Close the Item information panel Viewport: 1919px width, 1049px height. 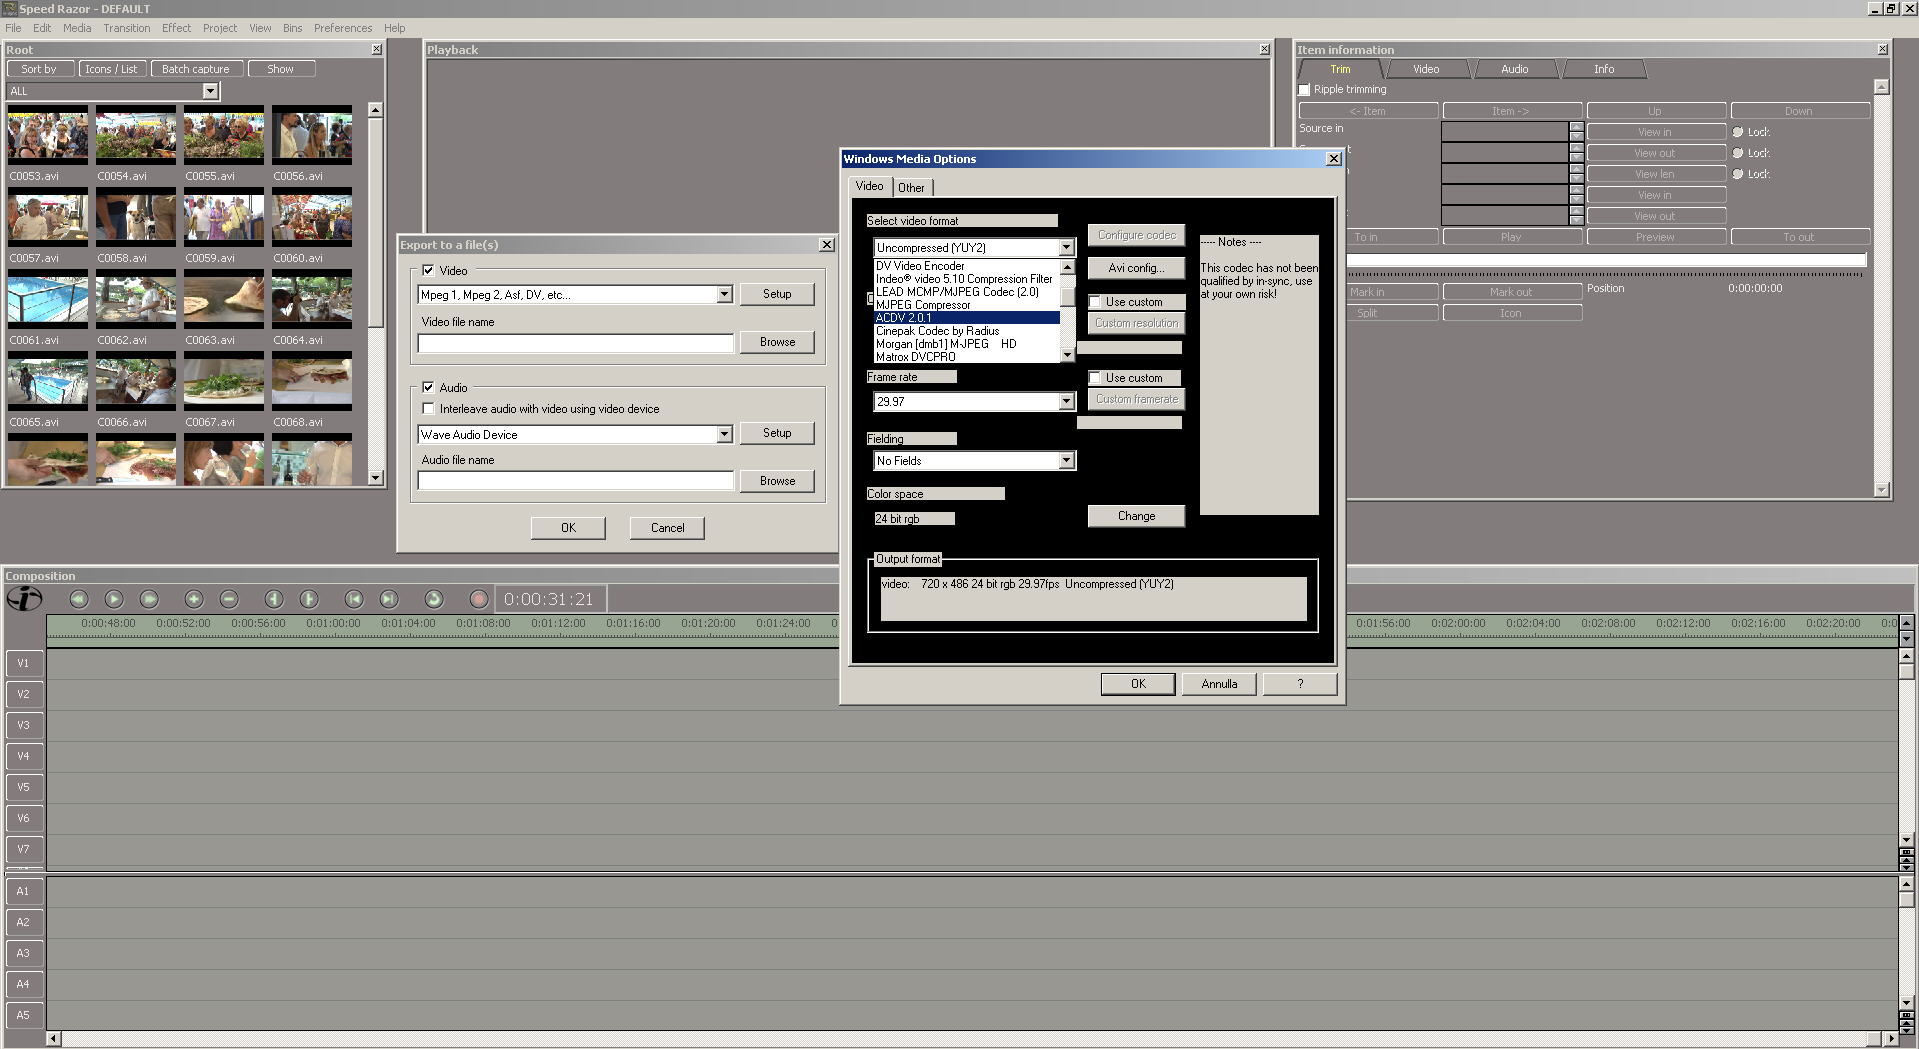(1883, 49)
